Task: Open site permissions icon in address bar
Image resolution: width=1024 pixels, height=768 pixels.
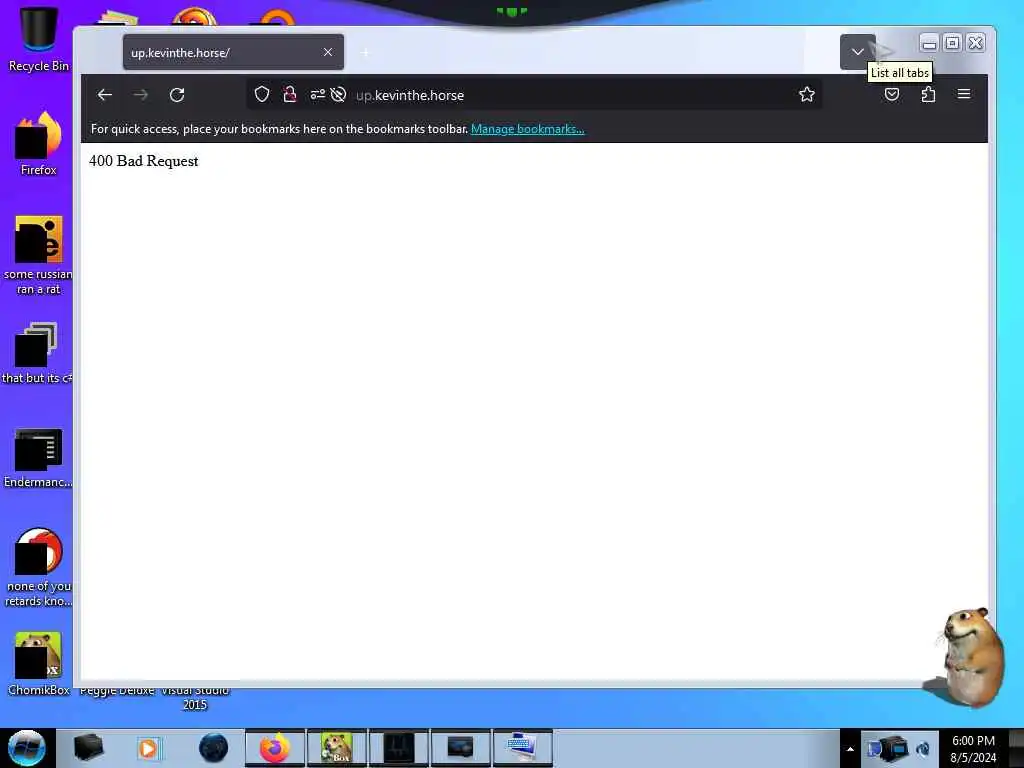Action: point(317,95)
